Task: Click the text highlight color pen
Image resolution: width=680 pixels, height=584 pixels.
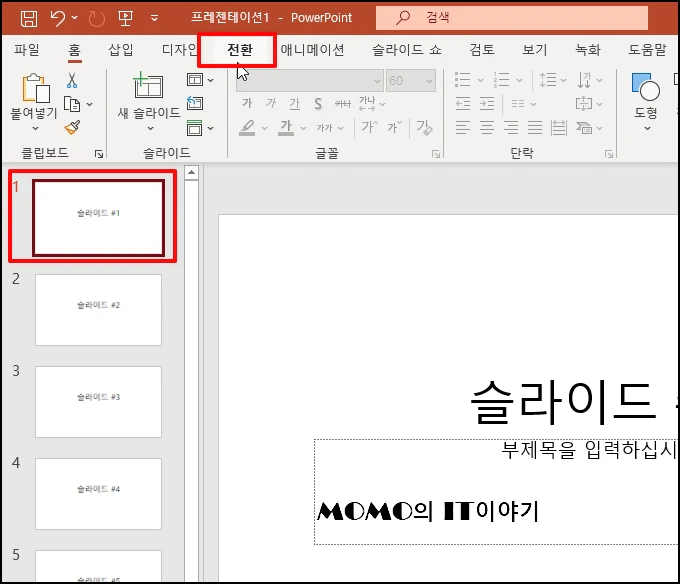Action: tap(247, 127)
